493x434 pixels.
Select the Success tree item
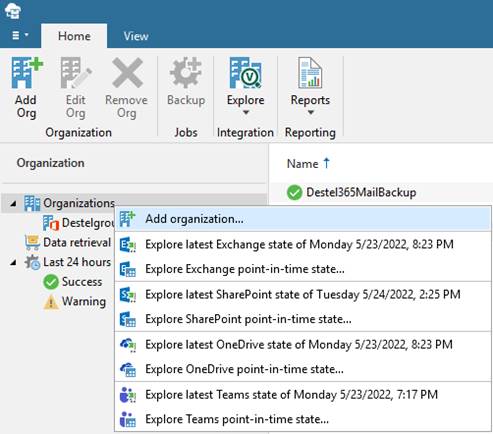coord(82,282)
